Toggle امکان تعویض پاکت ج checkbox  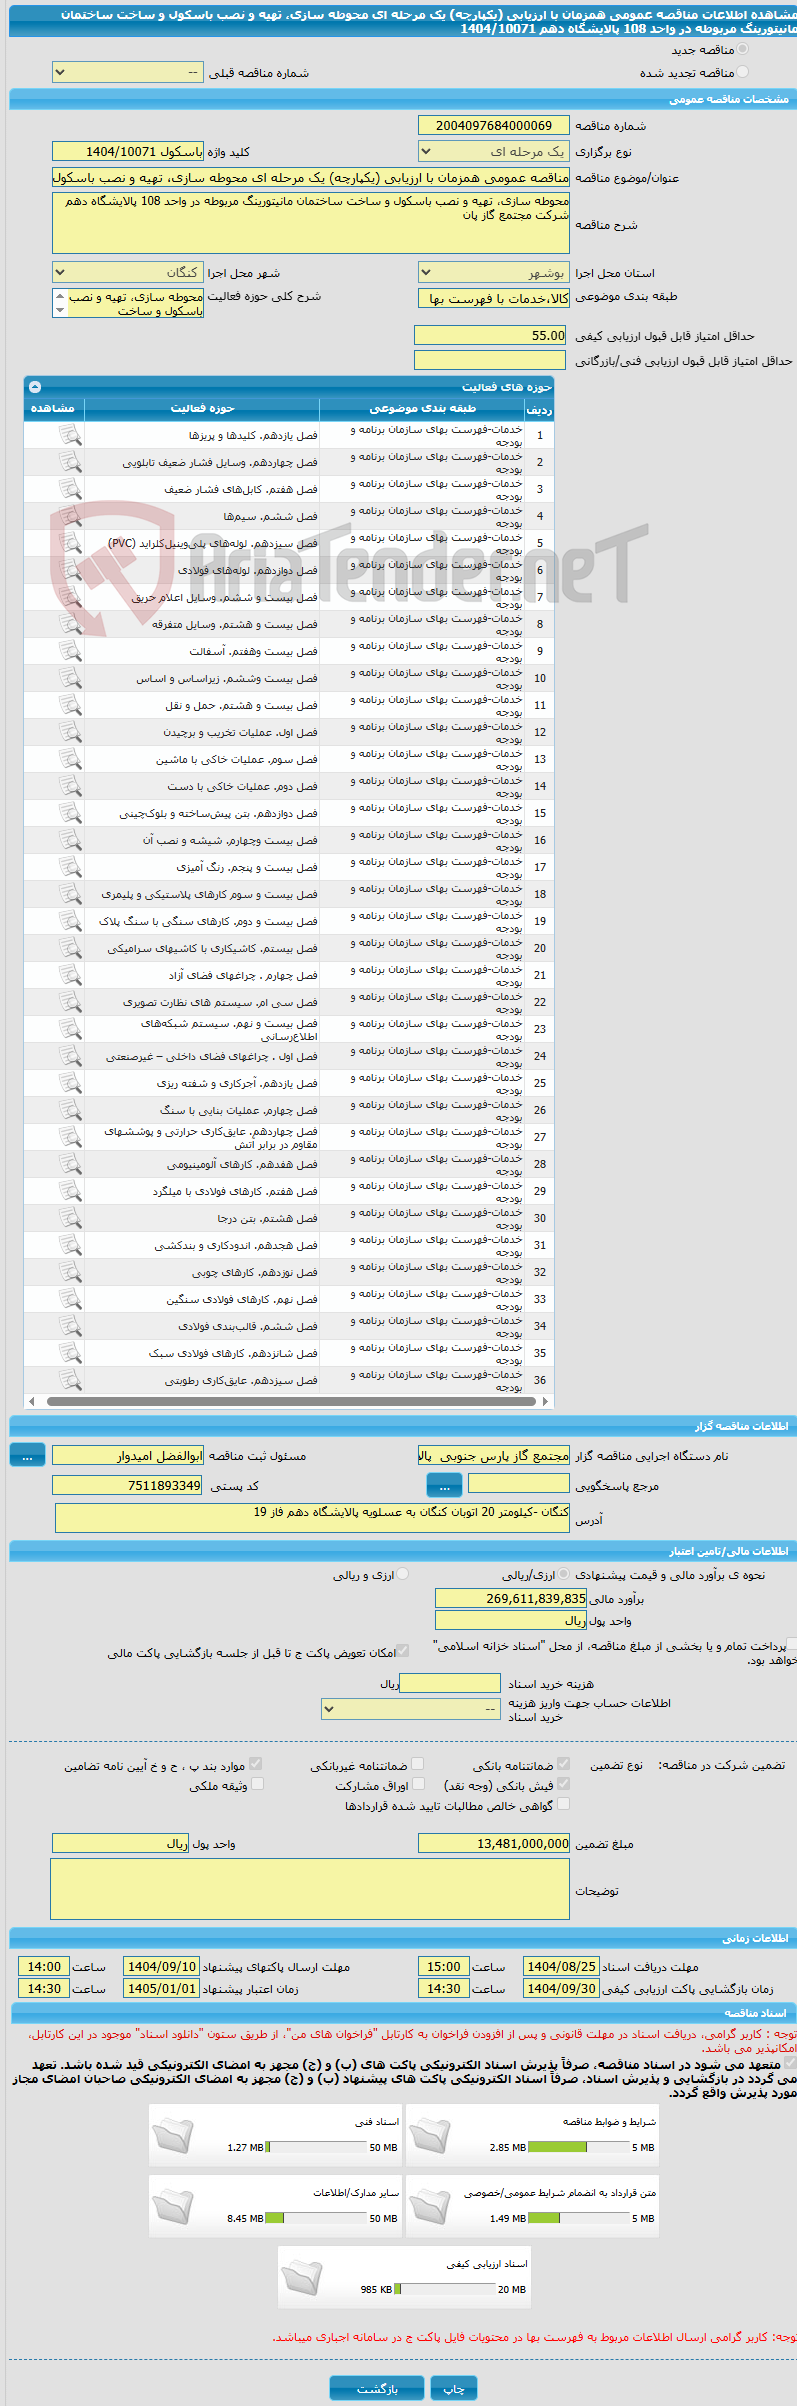coord(402,1651)
